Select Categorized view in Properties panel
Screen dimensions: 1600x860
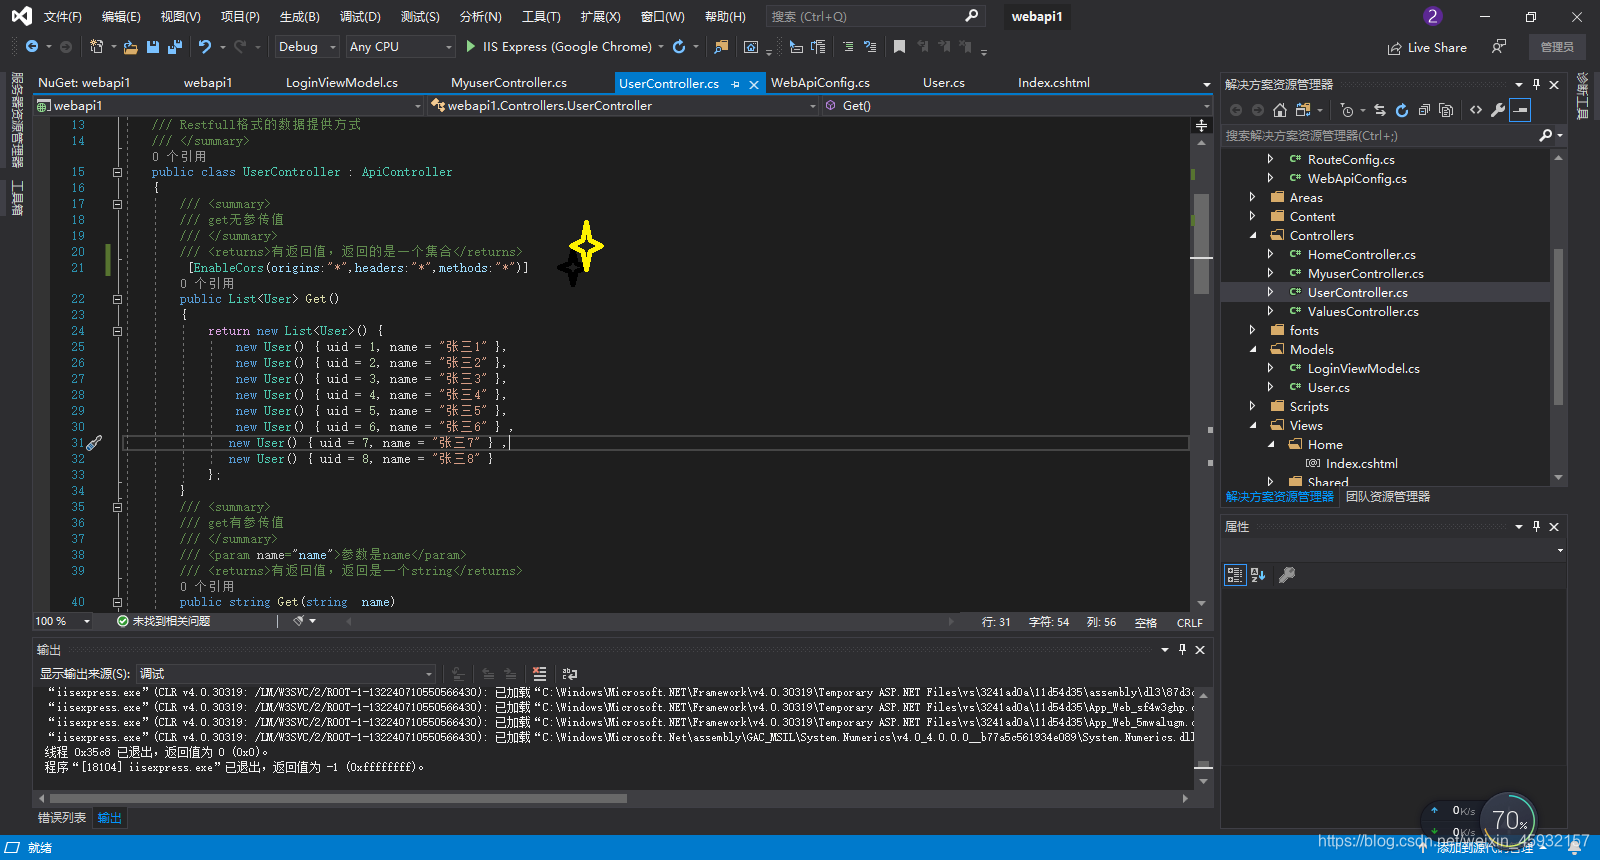click(x=1235, y=575)
